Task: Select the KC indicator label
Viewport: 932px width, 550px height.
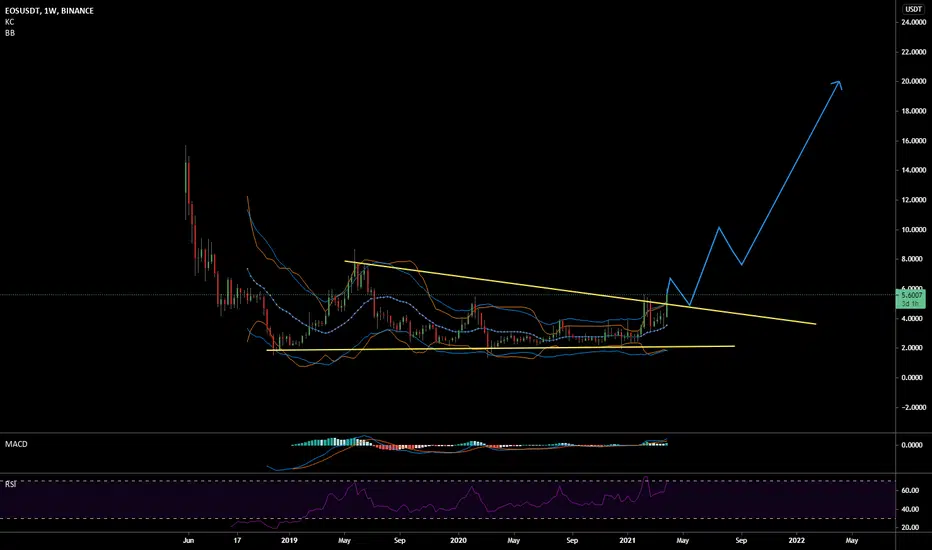Action: 10,22
